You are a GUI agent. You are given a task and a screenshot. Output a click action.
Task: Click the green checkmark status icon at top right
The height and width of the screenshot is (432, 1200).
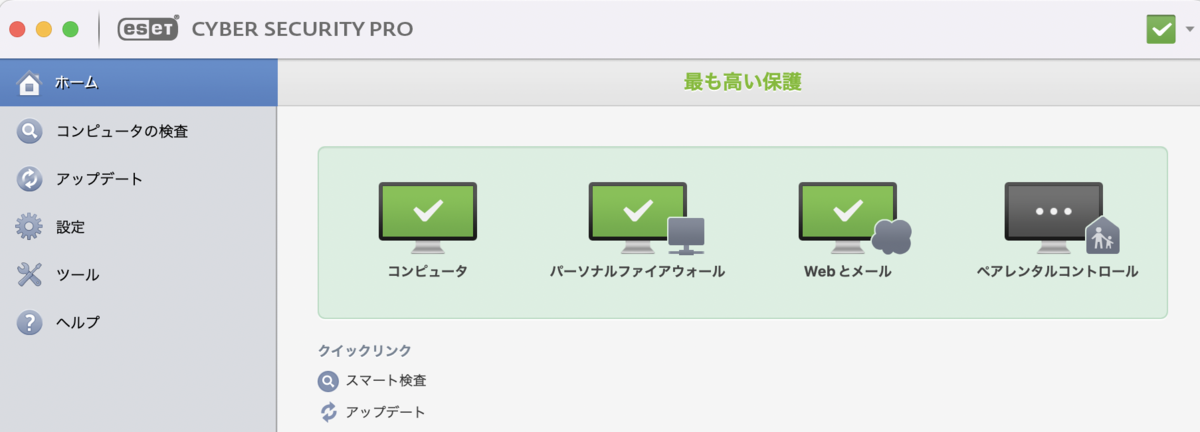point(1160,29)
